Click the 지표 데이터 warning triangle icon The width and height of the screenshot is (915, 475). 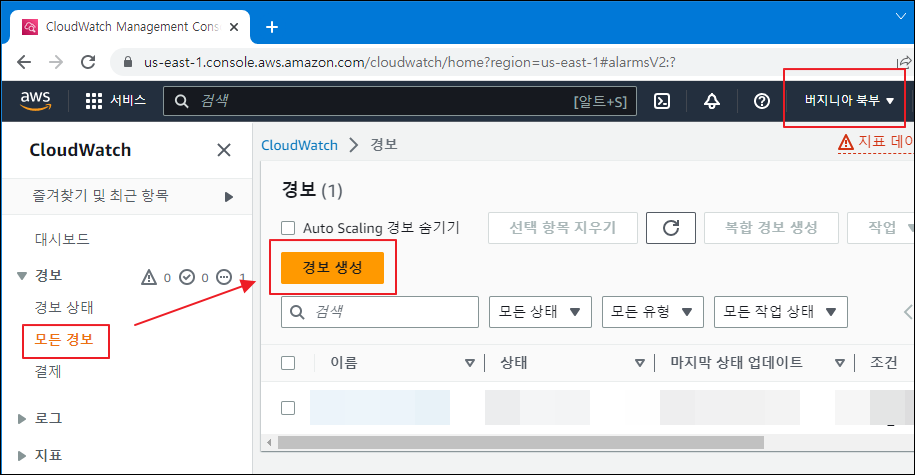click(846, 142)
